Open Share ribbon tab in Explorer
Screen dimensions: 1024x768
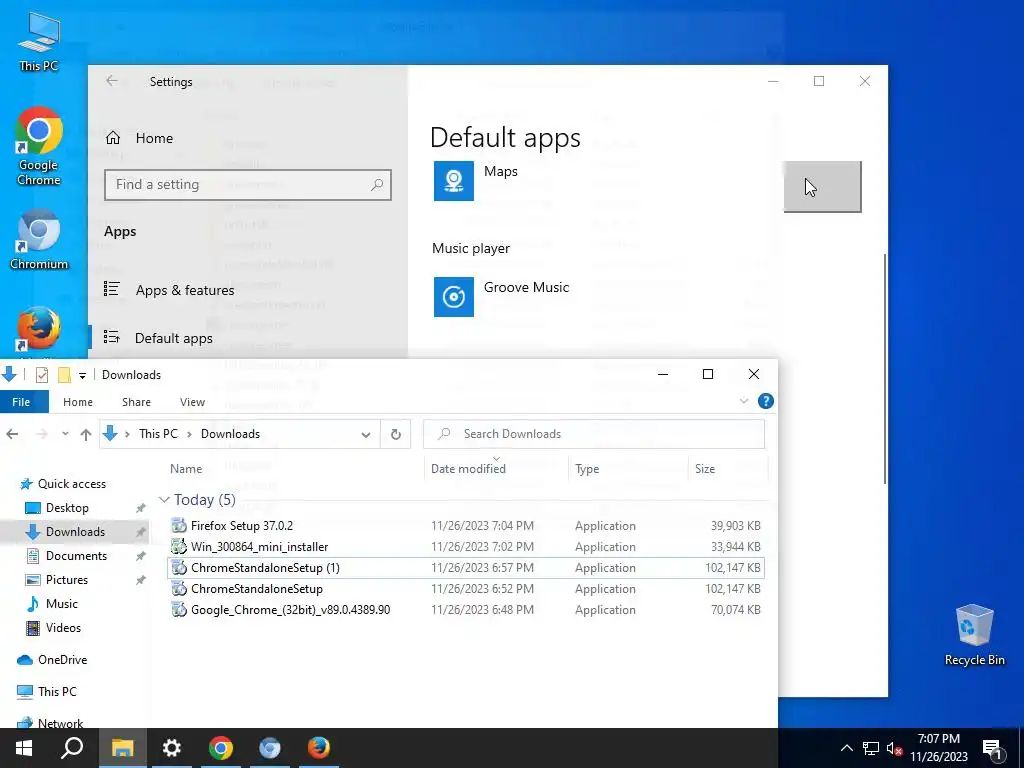(136, 402)
